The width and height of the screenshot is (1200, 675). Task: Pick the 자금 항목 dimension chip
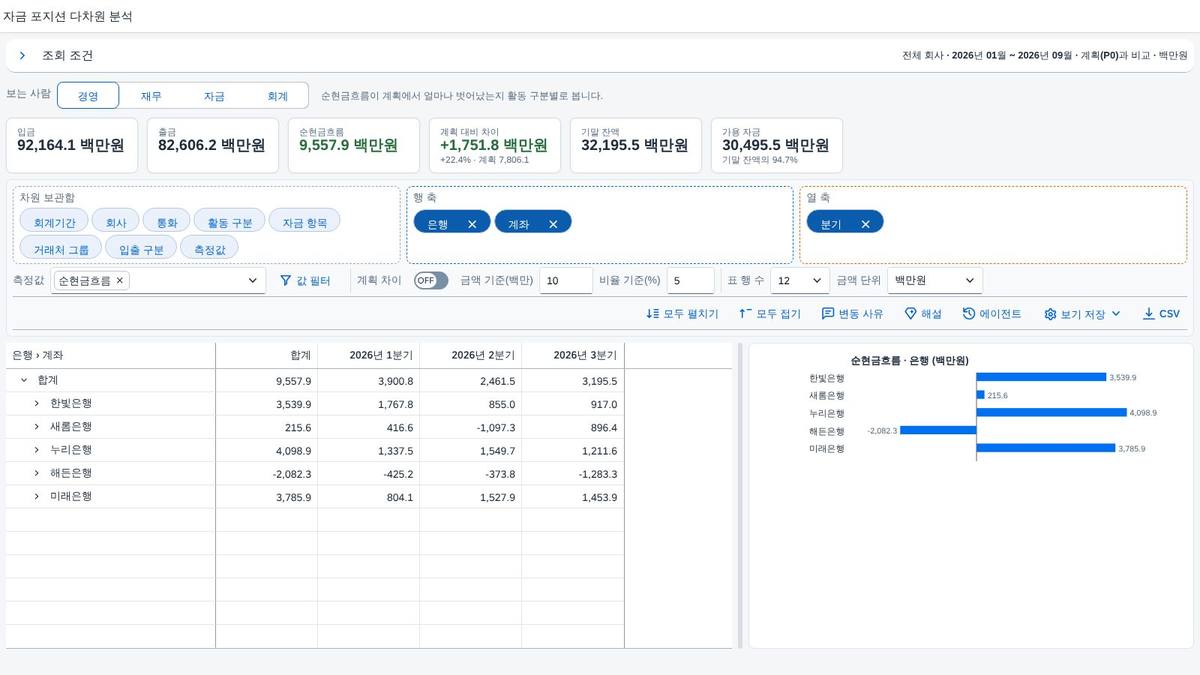[305, 221]
